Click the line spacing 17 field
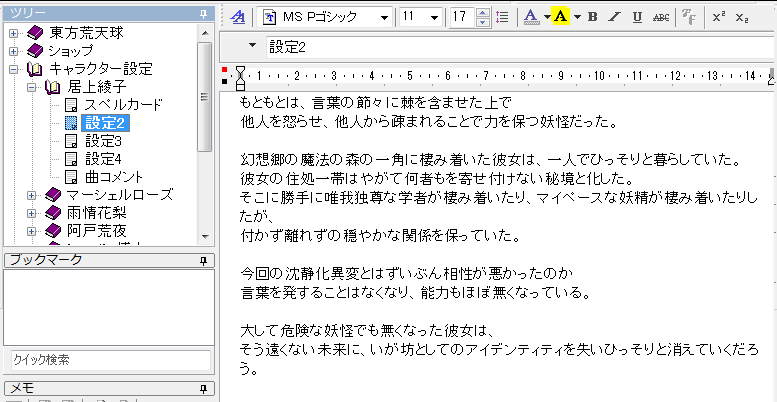The height and width of the screenshot is (402, 777). coord(461,17)
